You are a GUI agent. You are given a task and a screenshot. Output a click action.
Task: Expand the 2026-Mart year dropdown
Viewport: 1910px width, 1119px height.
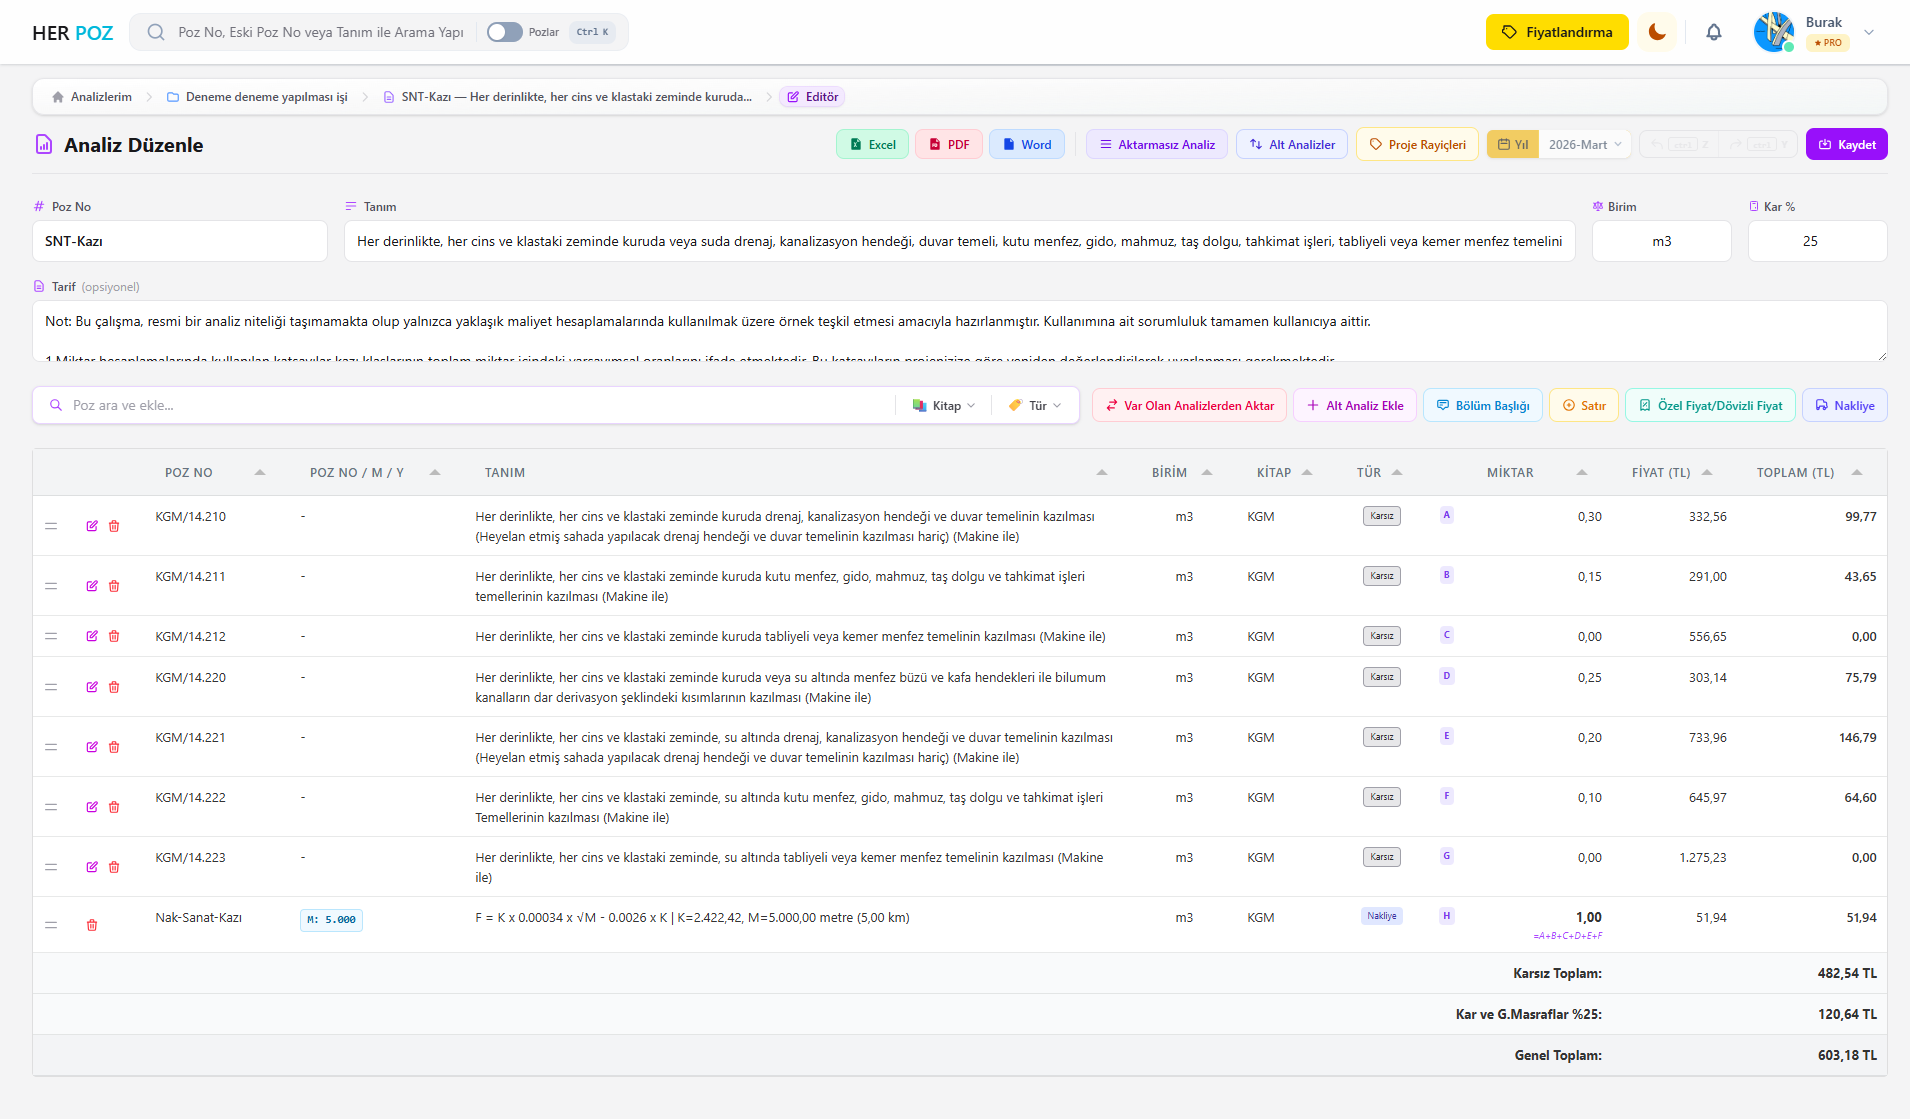click(1584, 145)
